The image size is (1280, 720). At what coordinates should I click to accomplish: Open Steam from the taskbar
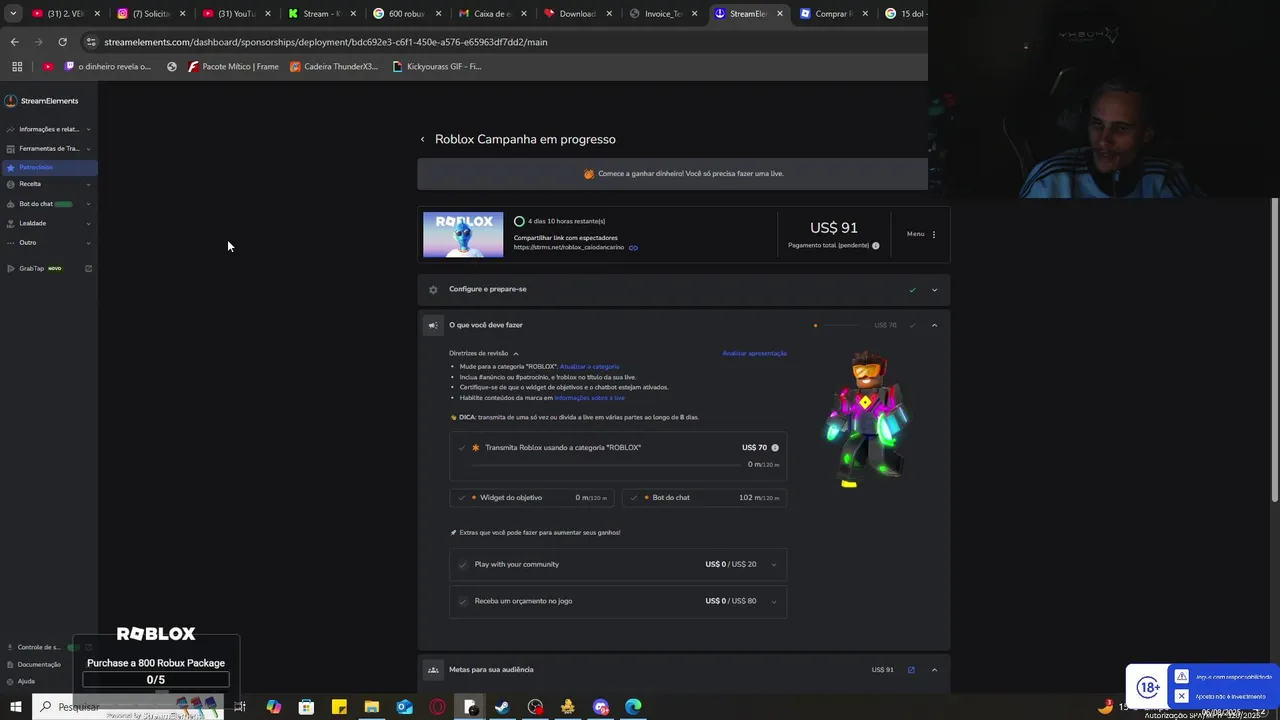click(502, 707)
